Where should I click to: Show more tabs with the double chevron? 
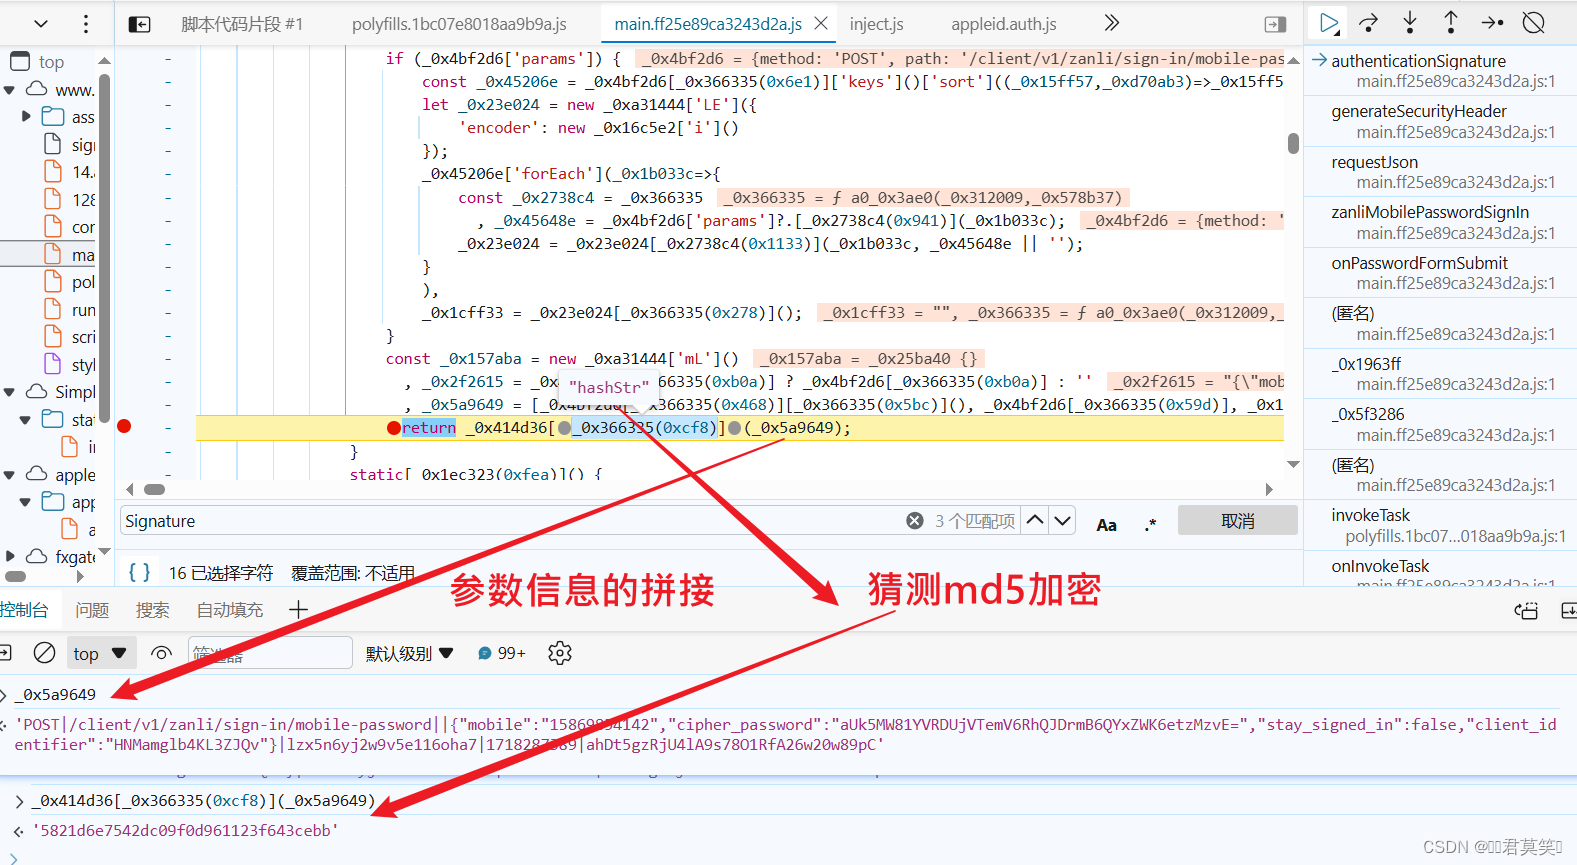coord(1111,23)
